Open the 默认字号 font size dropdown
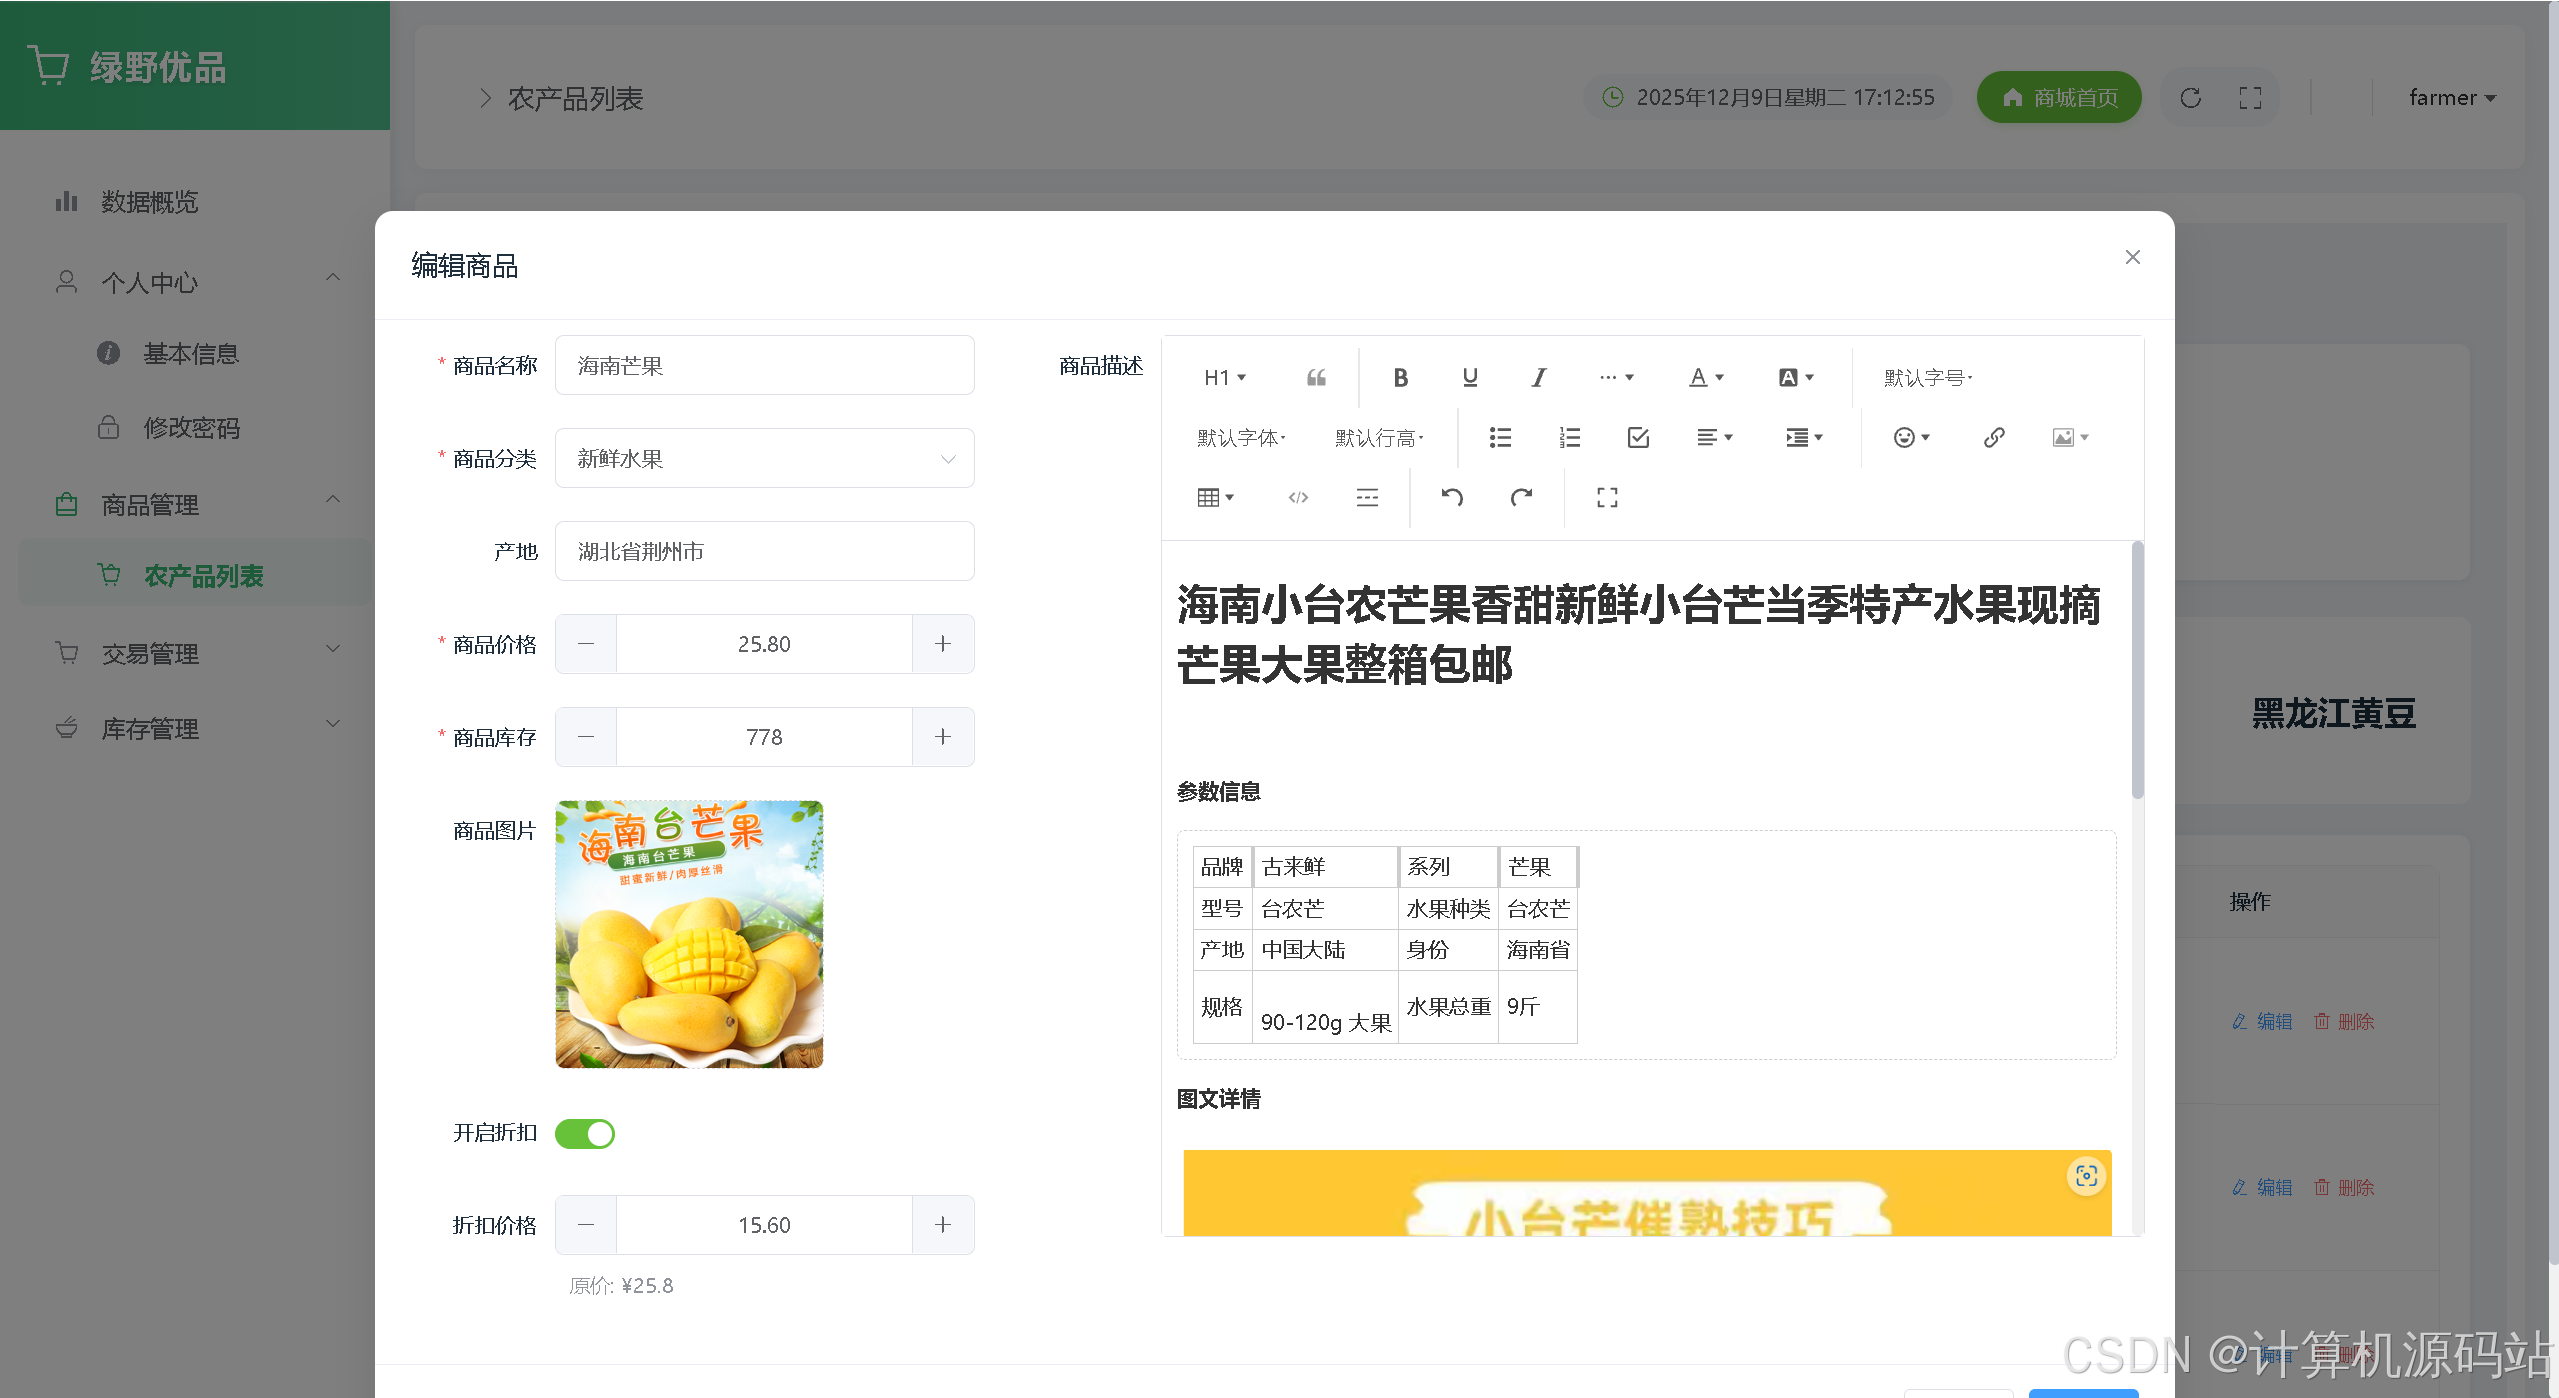The image size is (2559, 1398). [1928, 378]
